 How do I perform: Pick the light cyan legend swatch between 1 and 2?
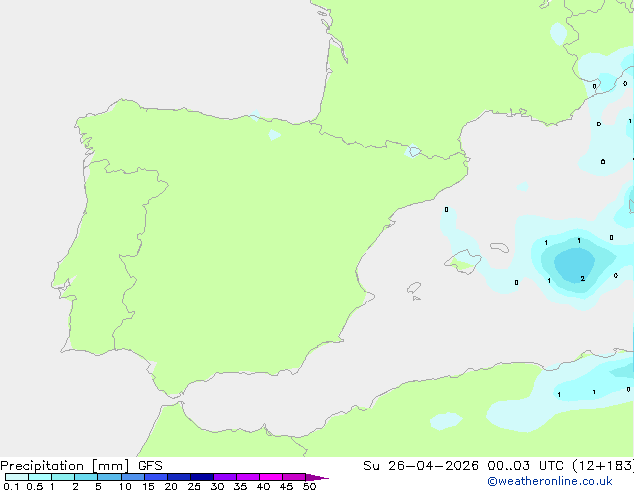click(63, 477)
